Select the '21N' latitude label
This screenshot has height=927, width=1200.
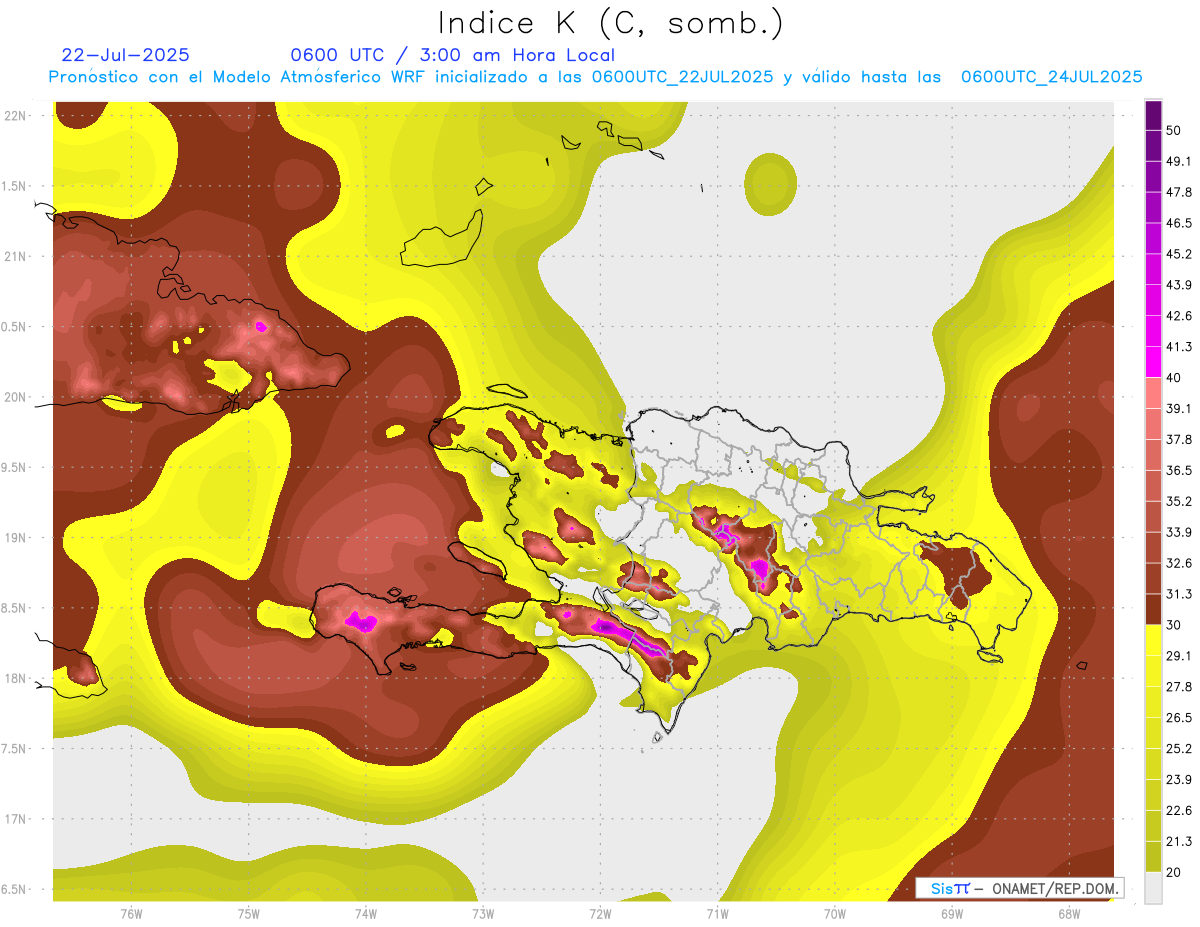(17, 256)
